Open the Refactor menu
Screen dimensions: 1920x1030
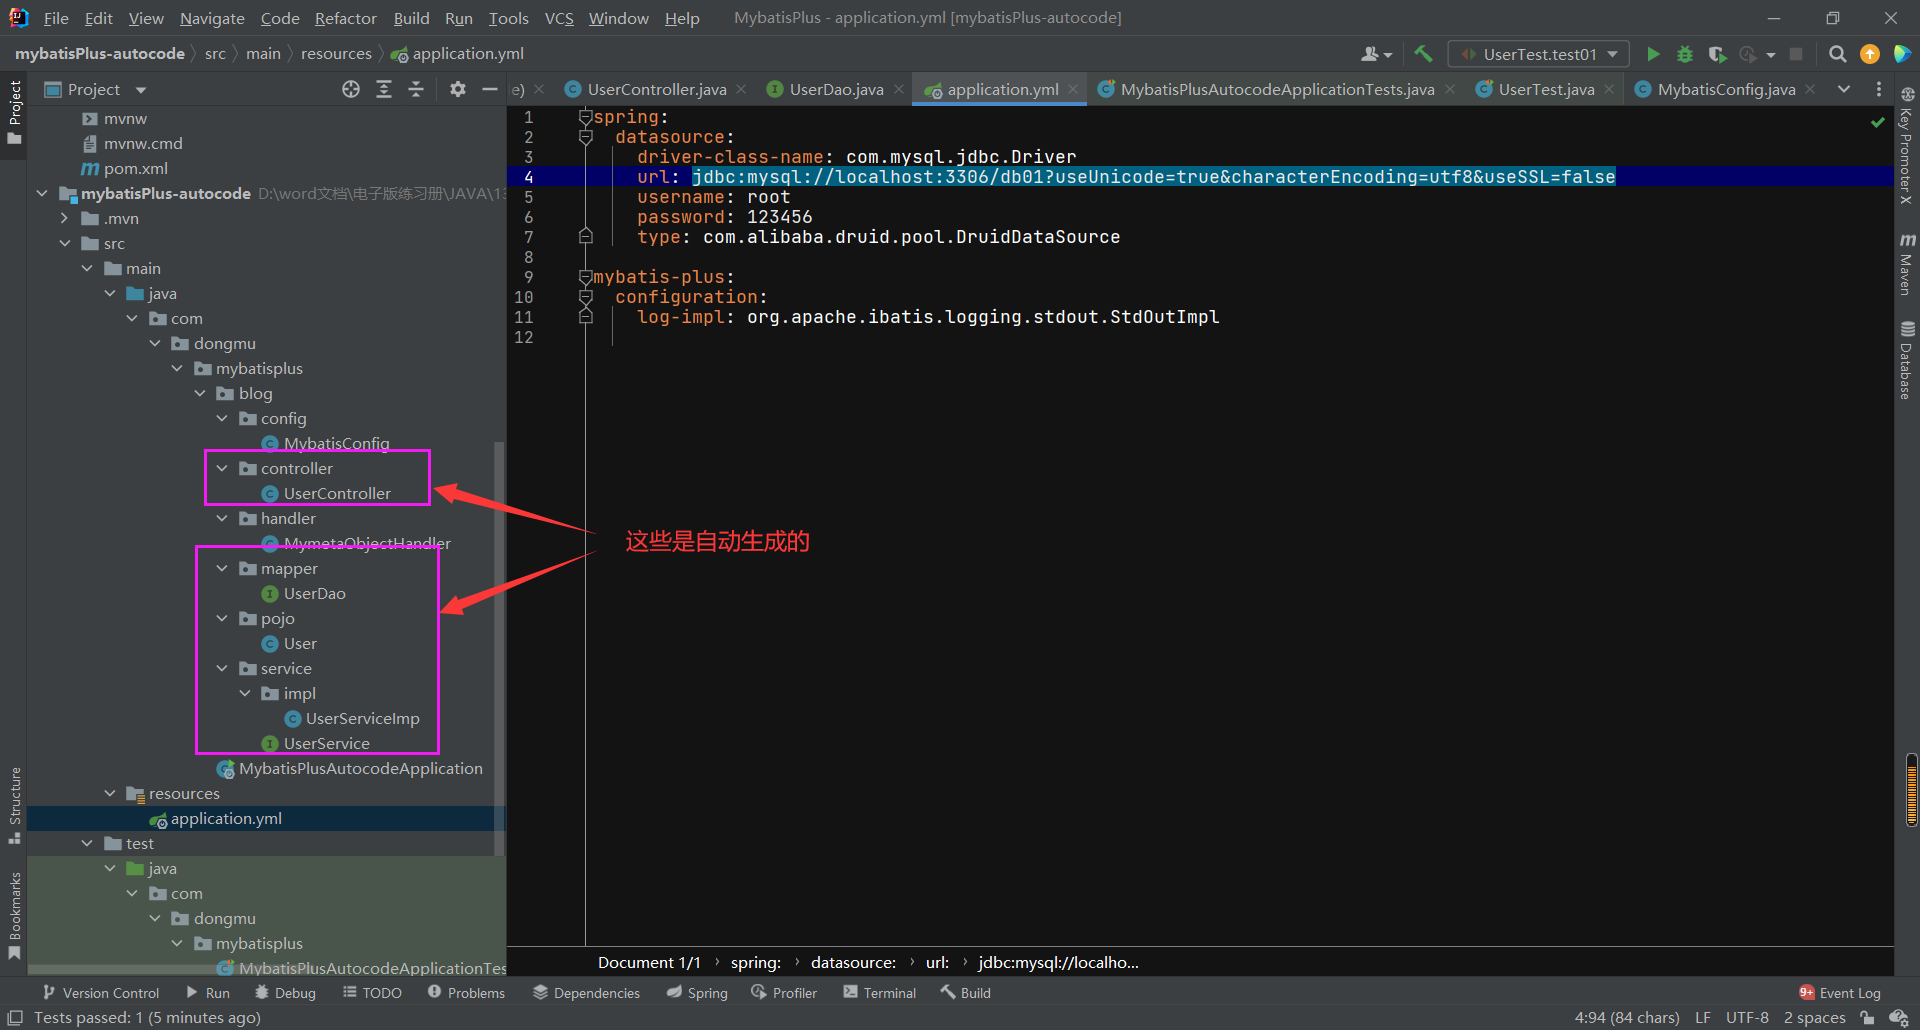345,18
